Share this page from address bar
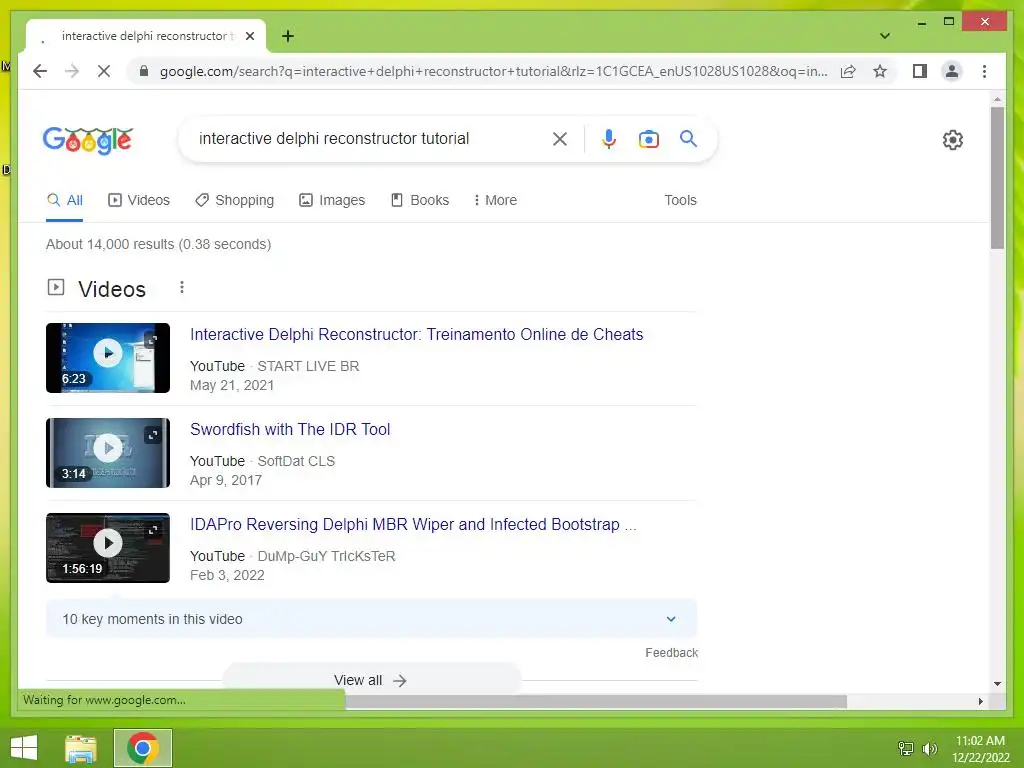This screenshot has width=1024, height=768. tap(848, 71)
